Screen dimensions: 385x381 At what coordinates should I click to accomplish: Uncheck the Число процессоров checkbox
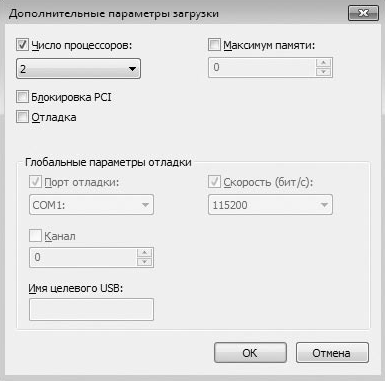click(22, 44)
